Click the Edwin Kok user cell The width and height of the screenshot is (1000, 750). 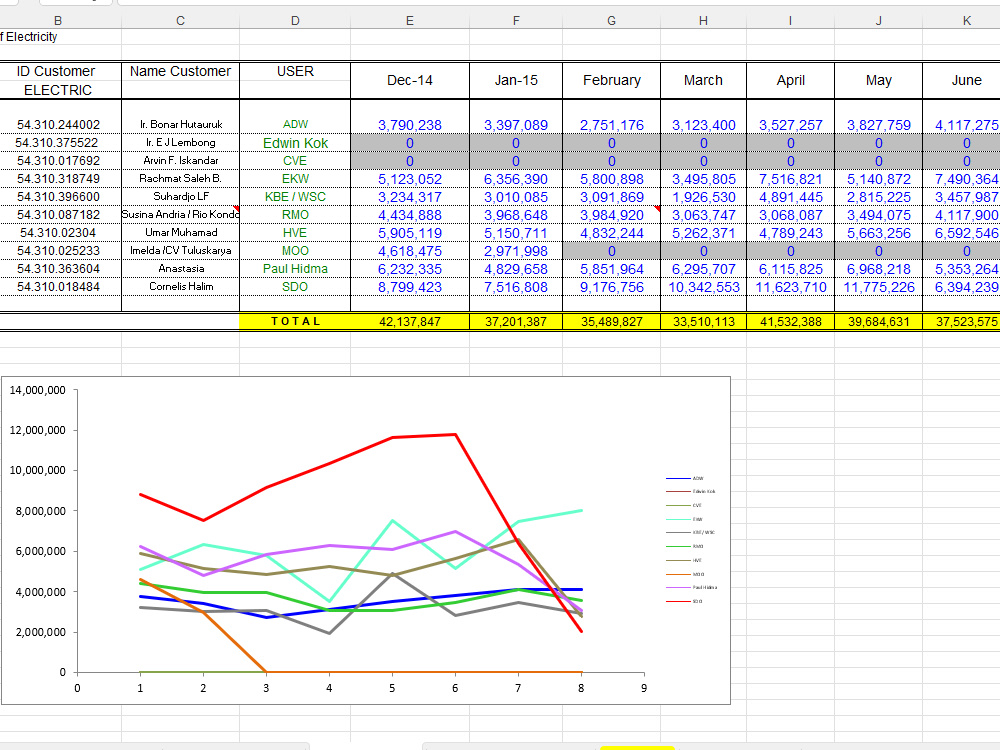click(295, 143)
